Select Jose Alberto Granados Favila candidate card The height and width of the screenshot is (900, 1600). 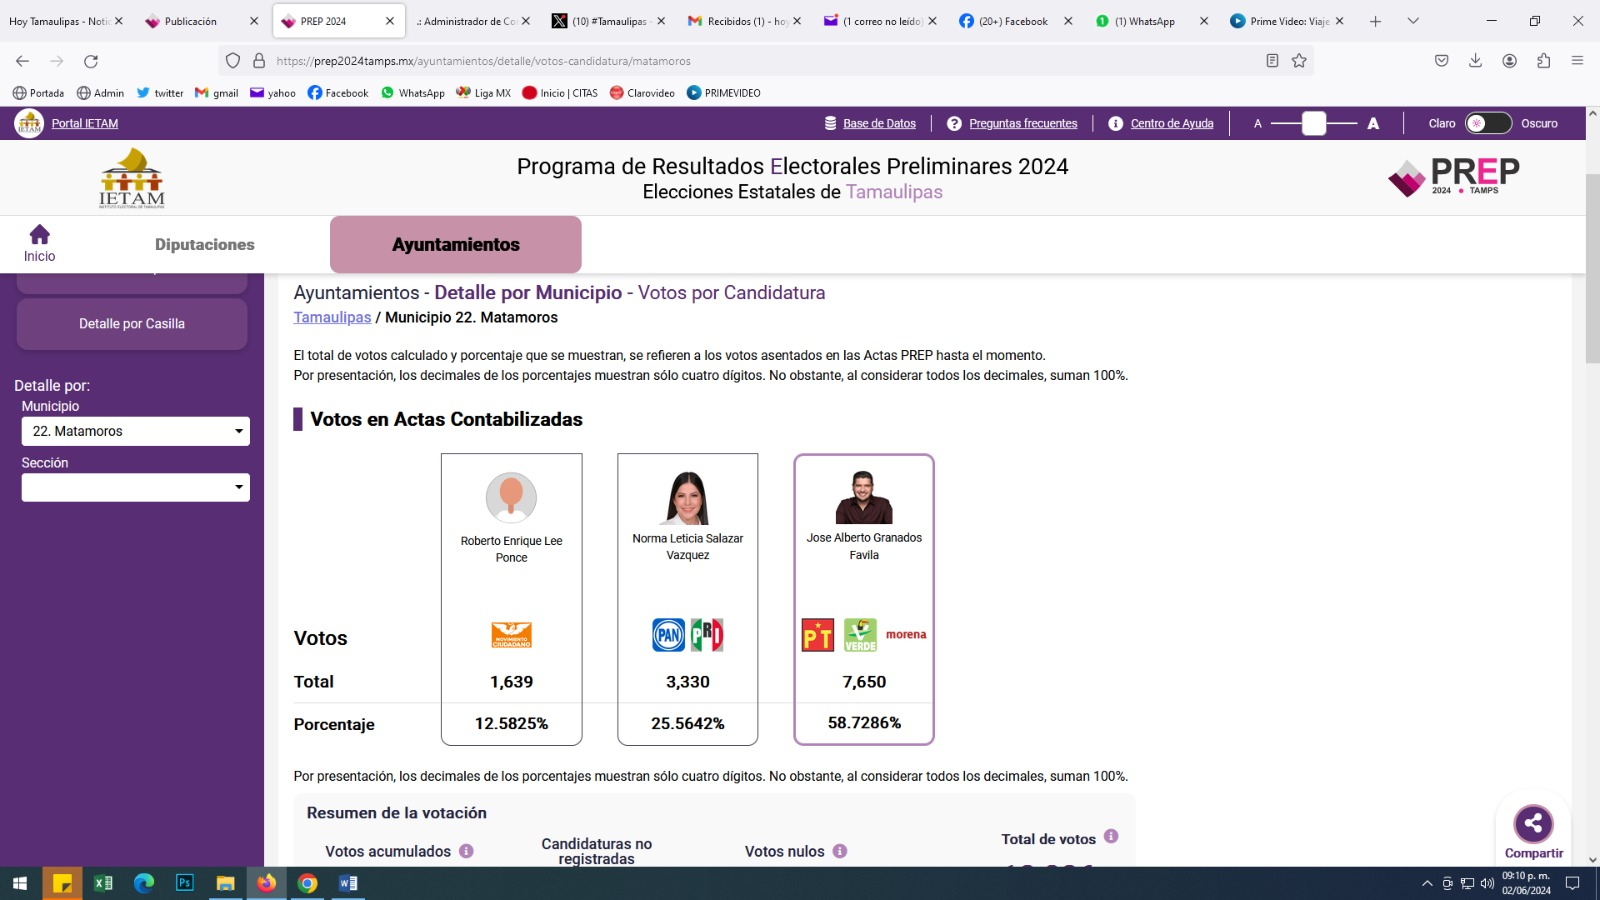864,599
